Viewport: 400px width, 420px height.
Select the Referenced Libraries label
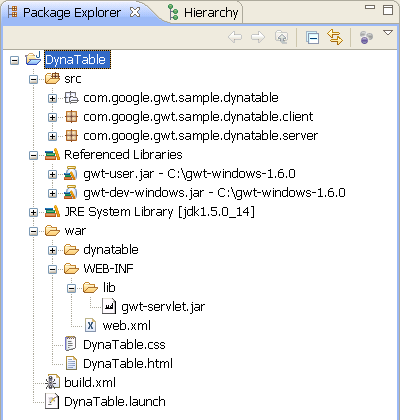pyautogui.click(x=123, y=155)
